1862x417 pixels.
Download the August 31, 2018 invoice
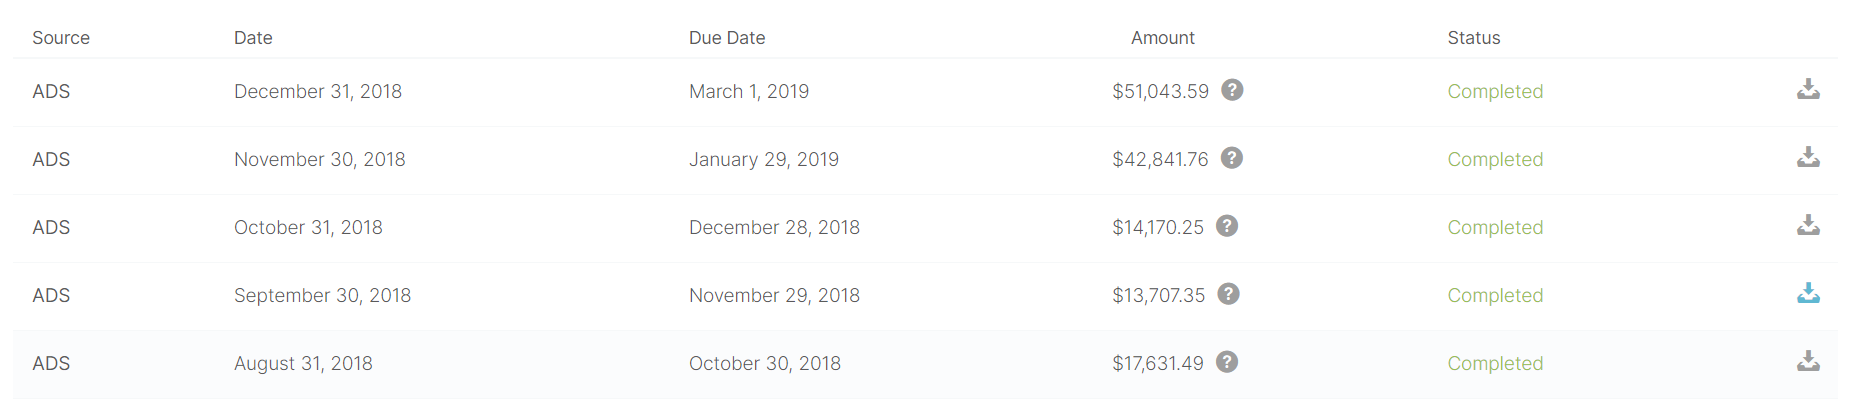[x=1808, y=362]
